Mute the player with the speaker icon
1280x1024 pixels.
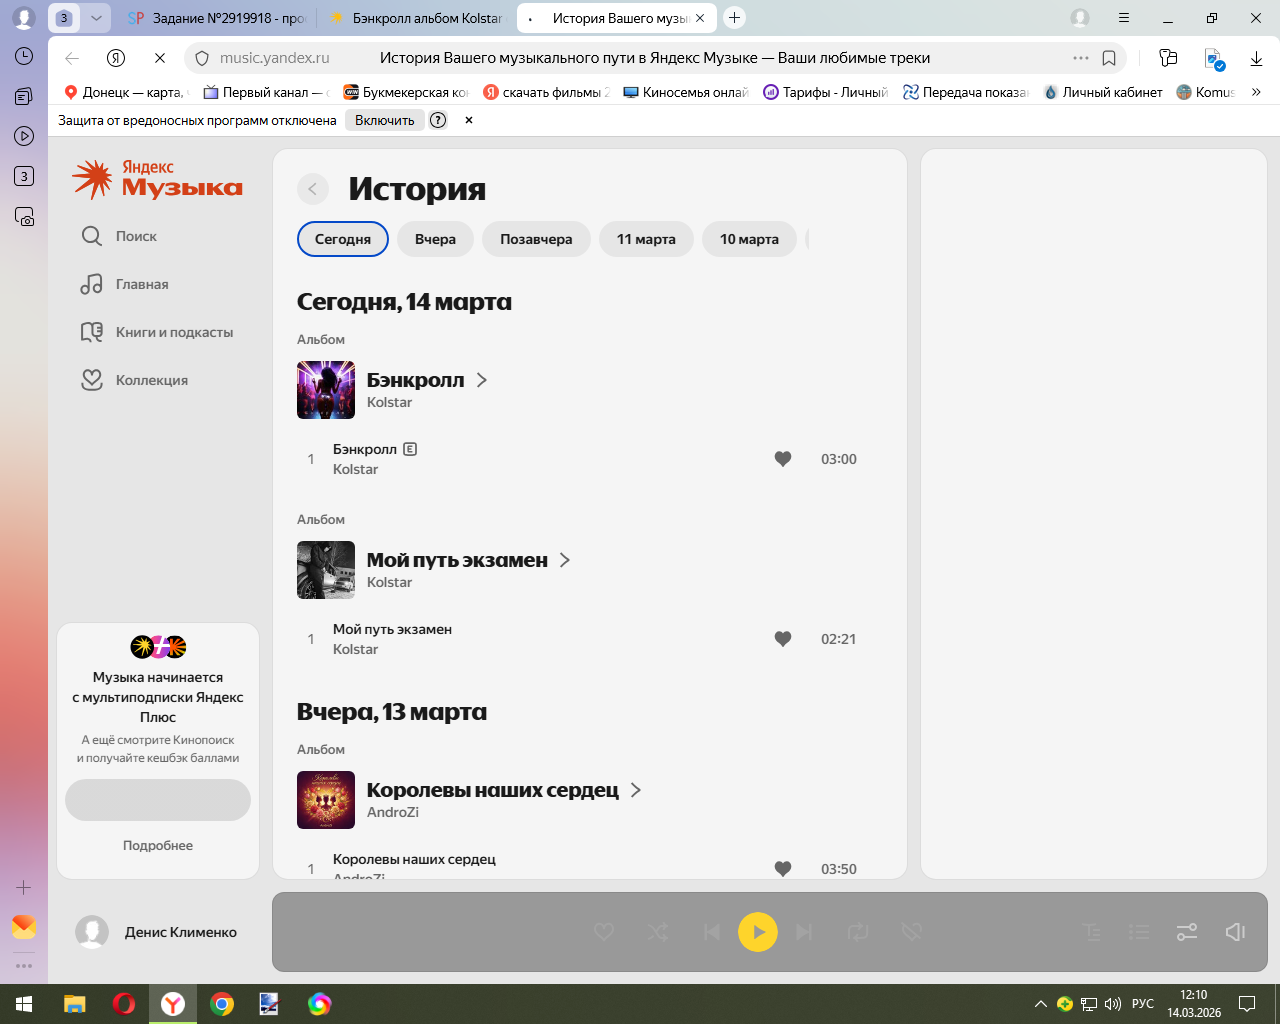pyautogui.click(x=1235, y=932)
